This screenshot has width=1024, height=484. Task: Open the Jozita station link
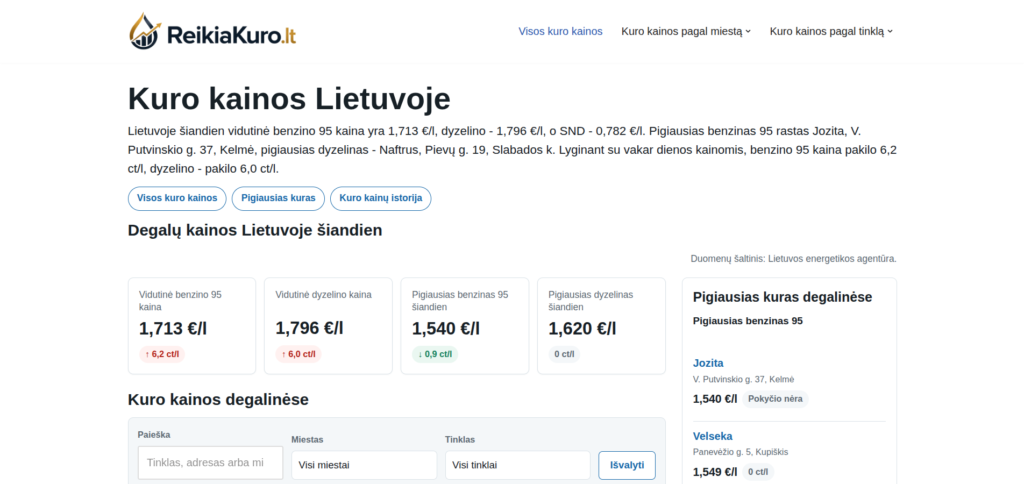pos(708,363)
